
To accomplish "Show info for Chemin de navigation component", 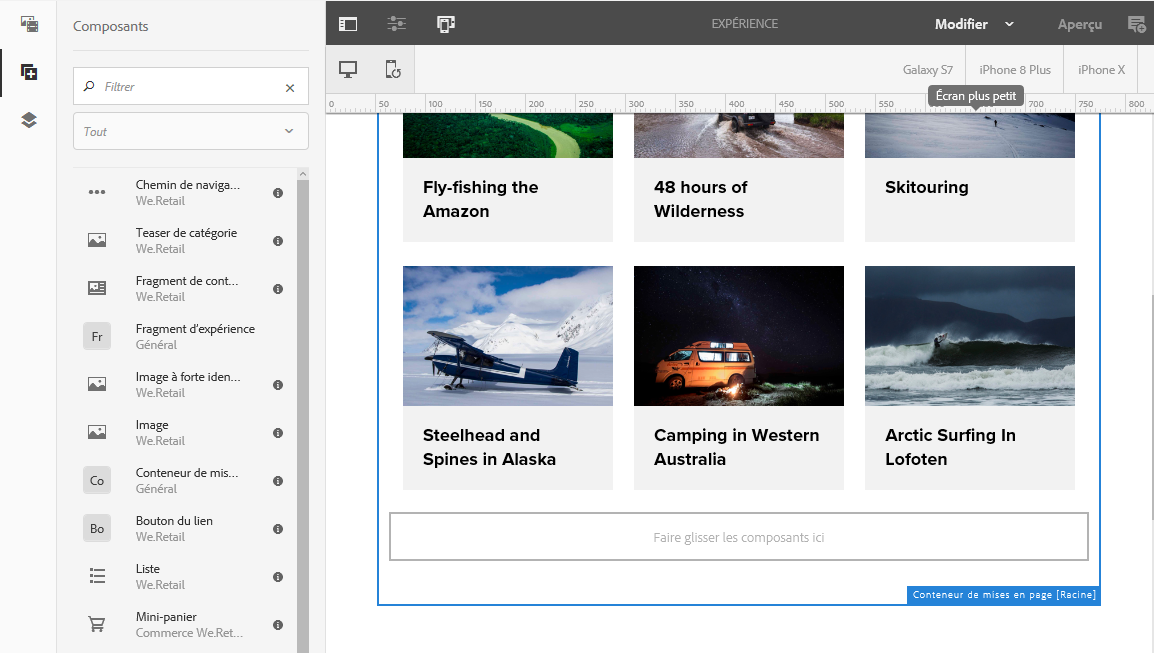I will tap(278, 193).
